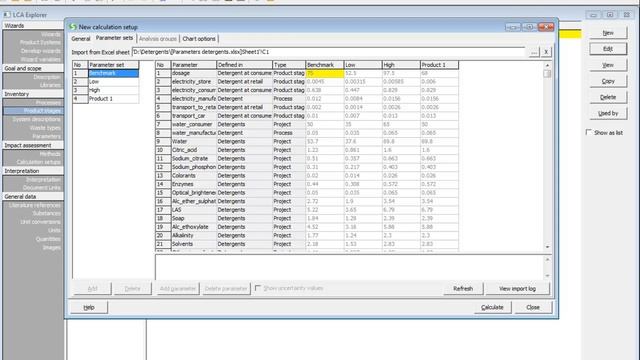Click the Parameter column header
This screenshot has height=360, width=640.
click(x=193, y=65)
